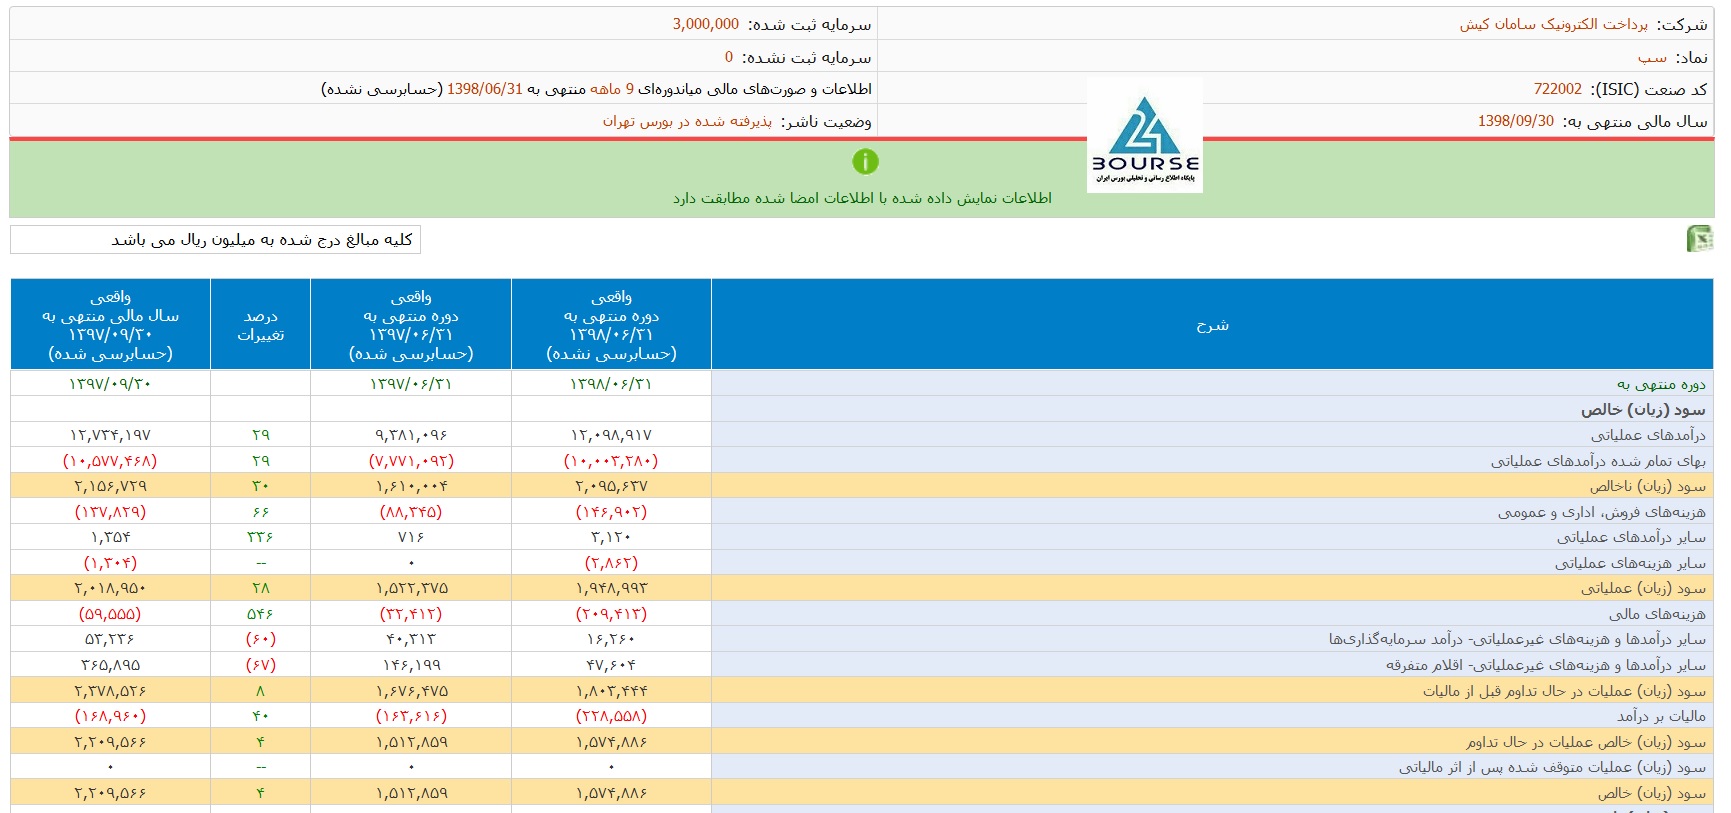Select the سود (زیان) عملیاتی row label
The height and width of the screenshot is (813, 1731).
pyautogui.click(x=1643, y=588)
